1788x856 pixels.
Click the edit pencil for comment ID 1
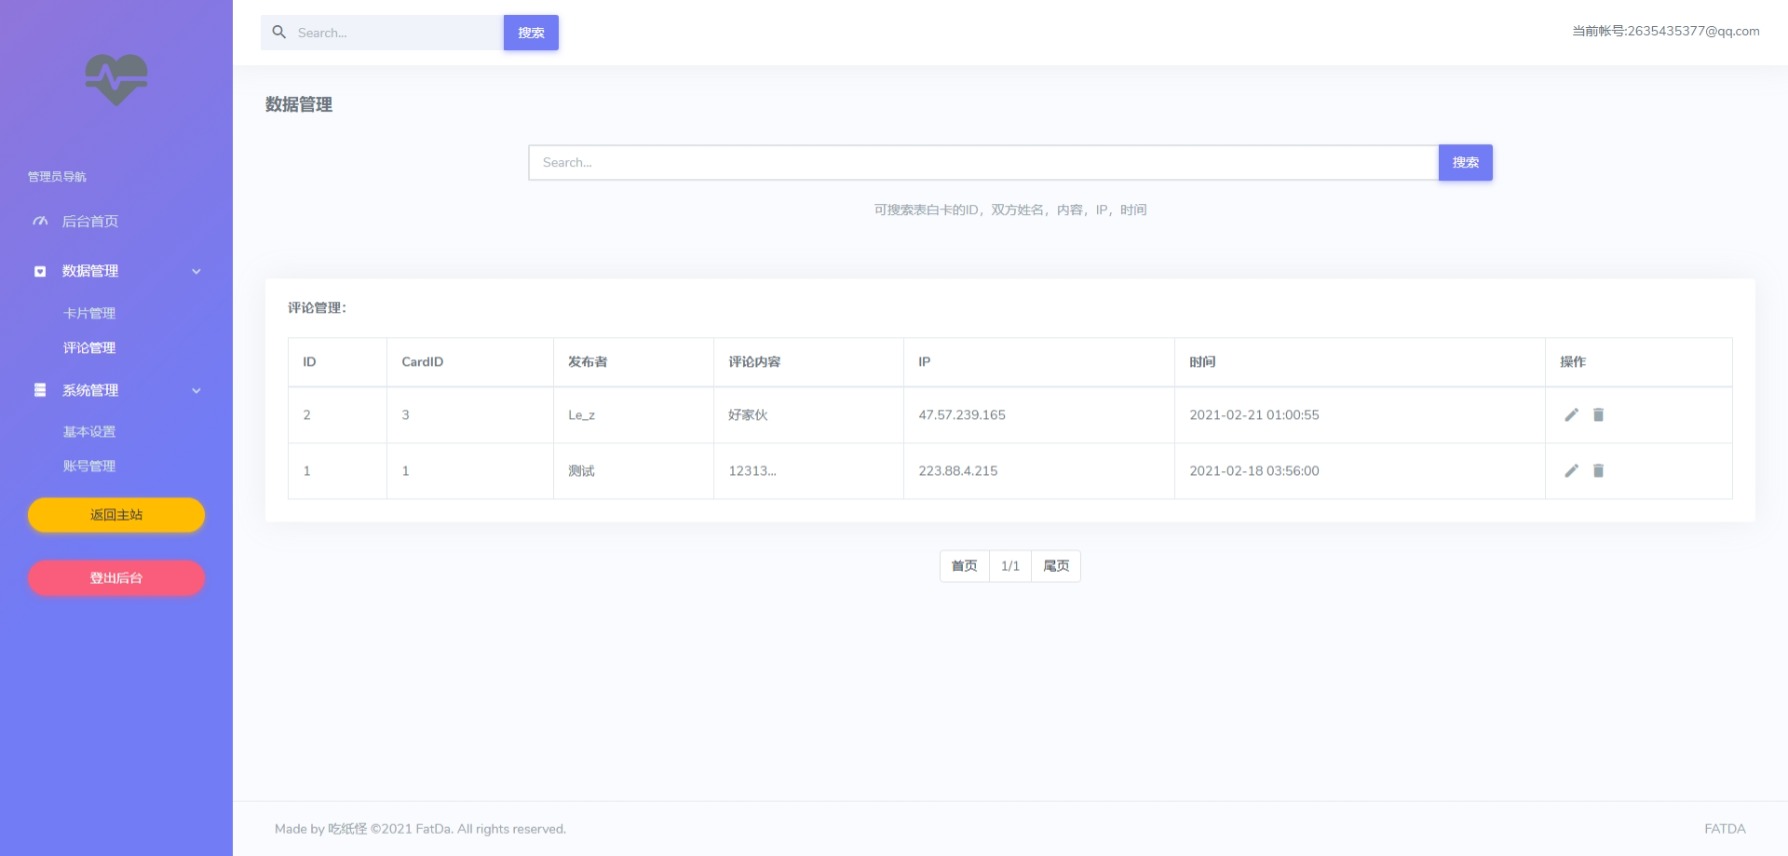pyautogui.click(x=1571, y=471)
